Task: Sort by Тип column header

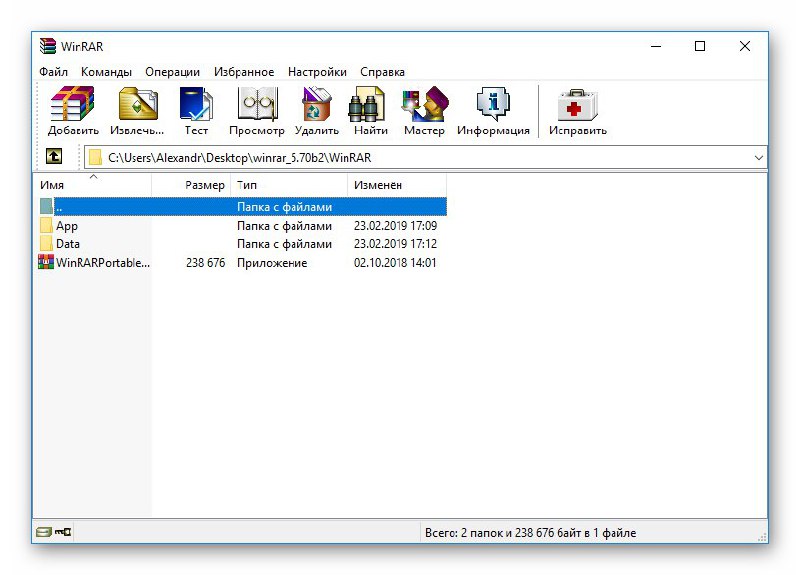Action: click(289, 185)
